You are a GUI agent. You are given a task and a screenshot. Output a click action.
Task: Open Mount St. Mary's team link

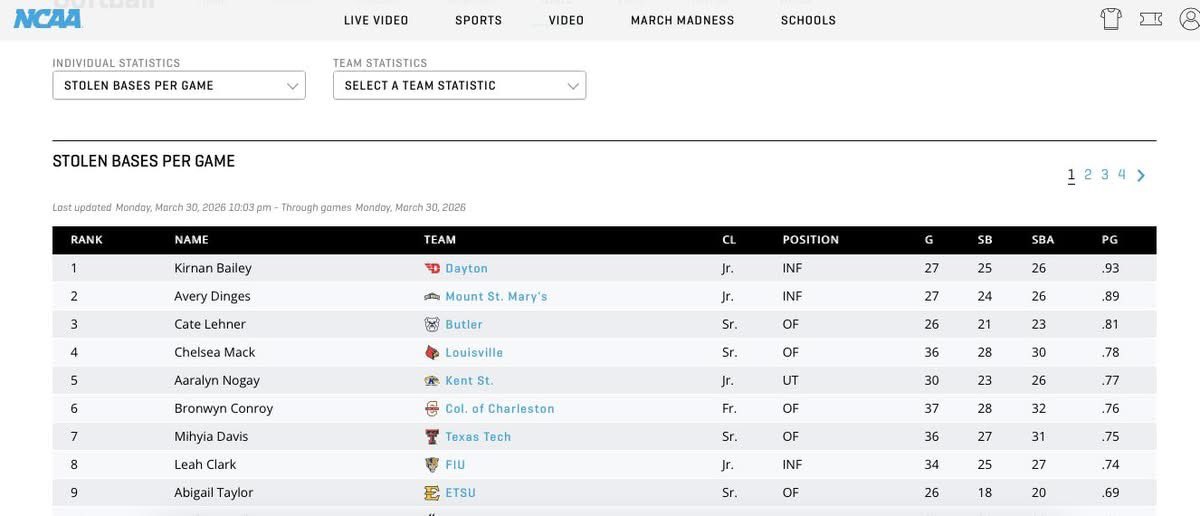497,297
